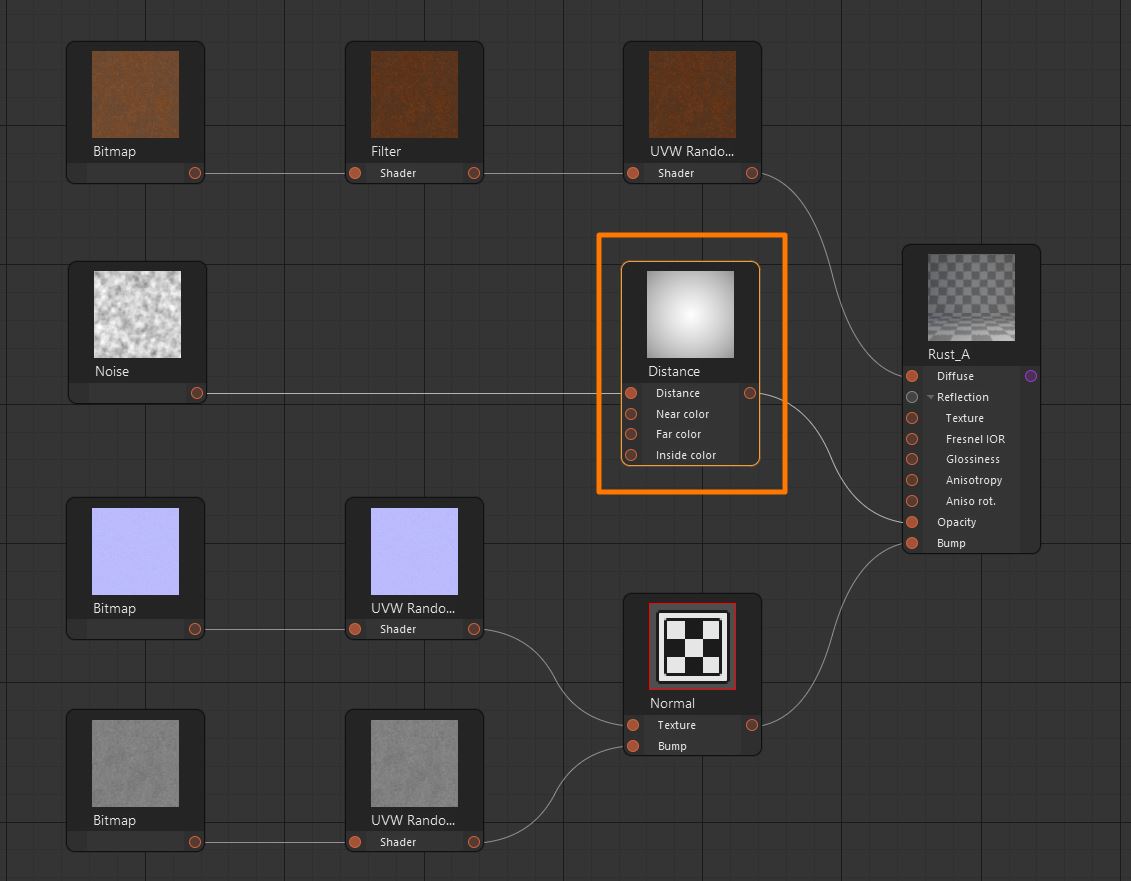Image resolution: width=1131 pixels, height=881 pixels.
Task: Click the Texture port under Reflection in Rust_A
Action: [x=912, y=418]
